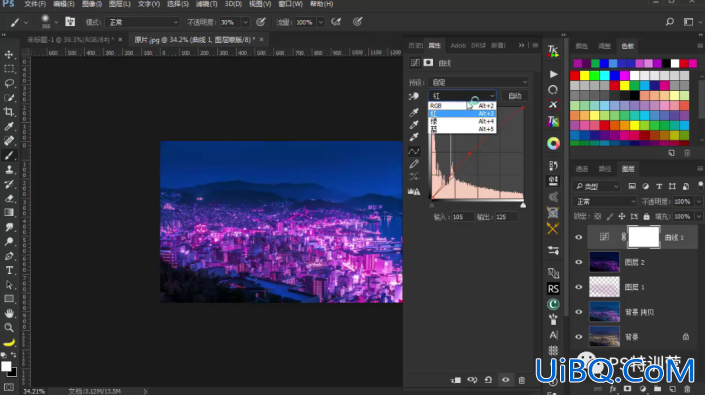Viewport: 705px width, 395px height.
Task: Click the clip-to-layer icon in Properties panel
Action: point(455,380)
